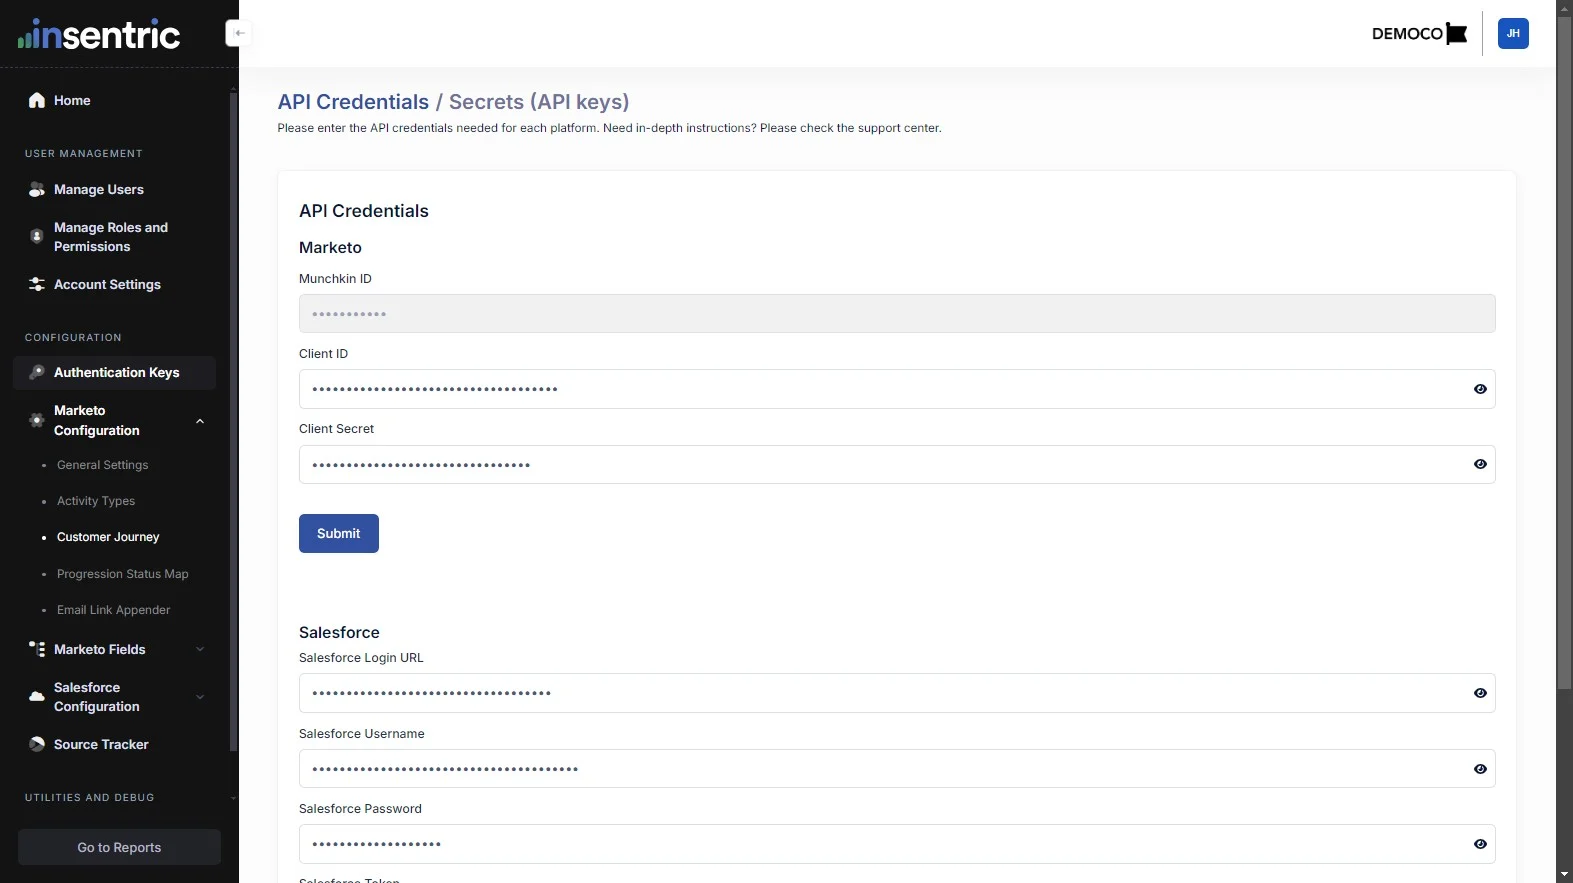This screenshot has width=1573, height=883.
Task: Collapse the sidebar with the arrow button
Action: pos(239,33)
